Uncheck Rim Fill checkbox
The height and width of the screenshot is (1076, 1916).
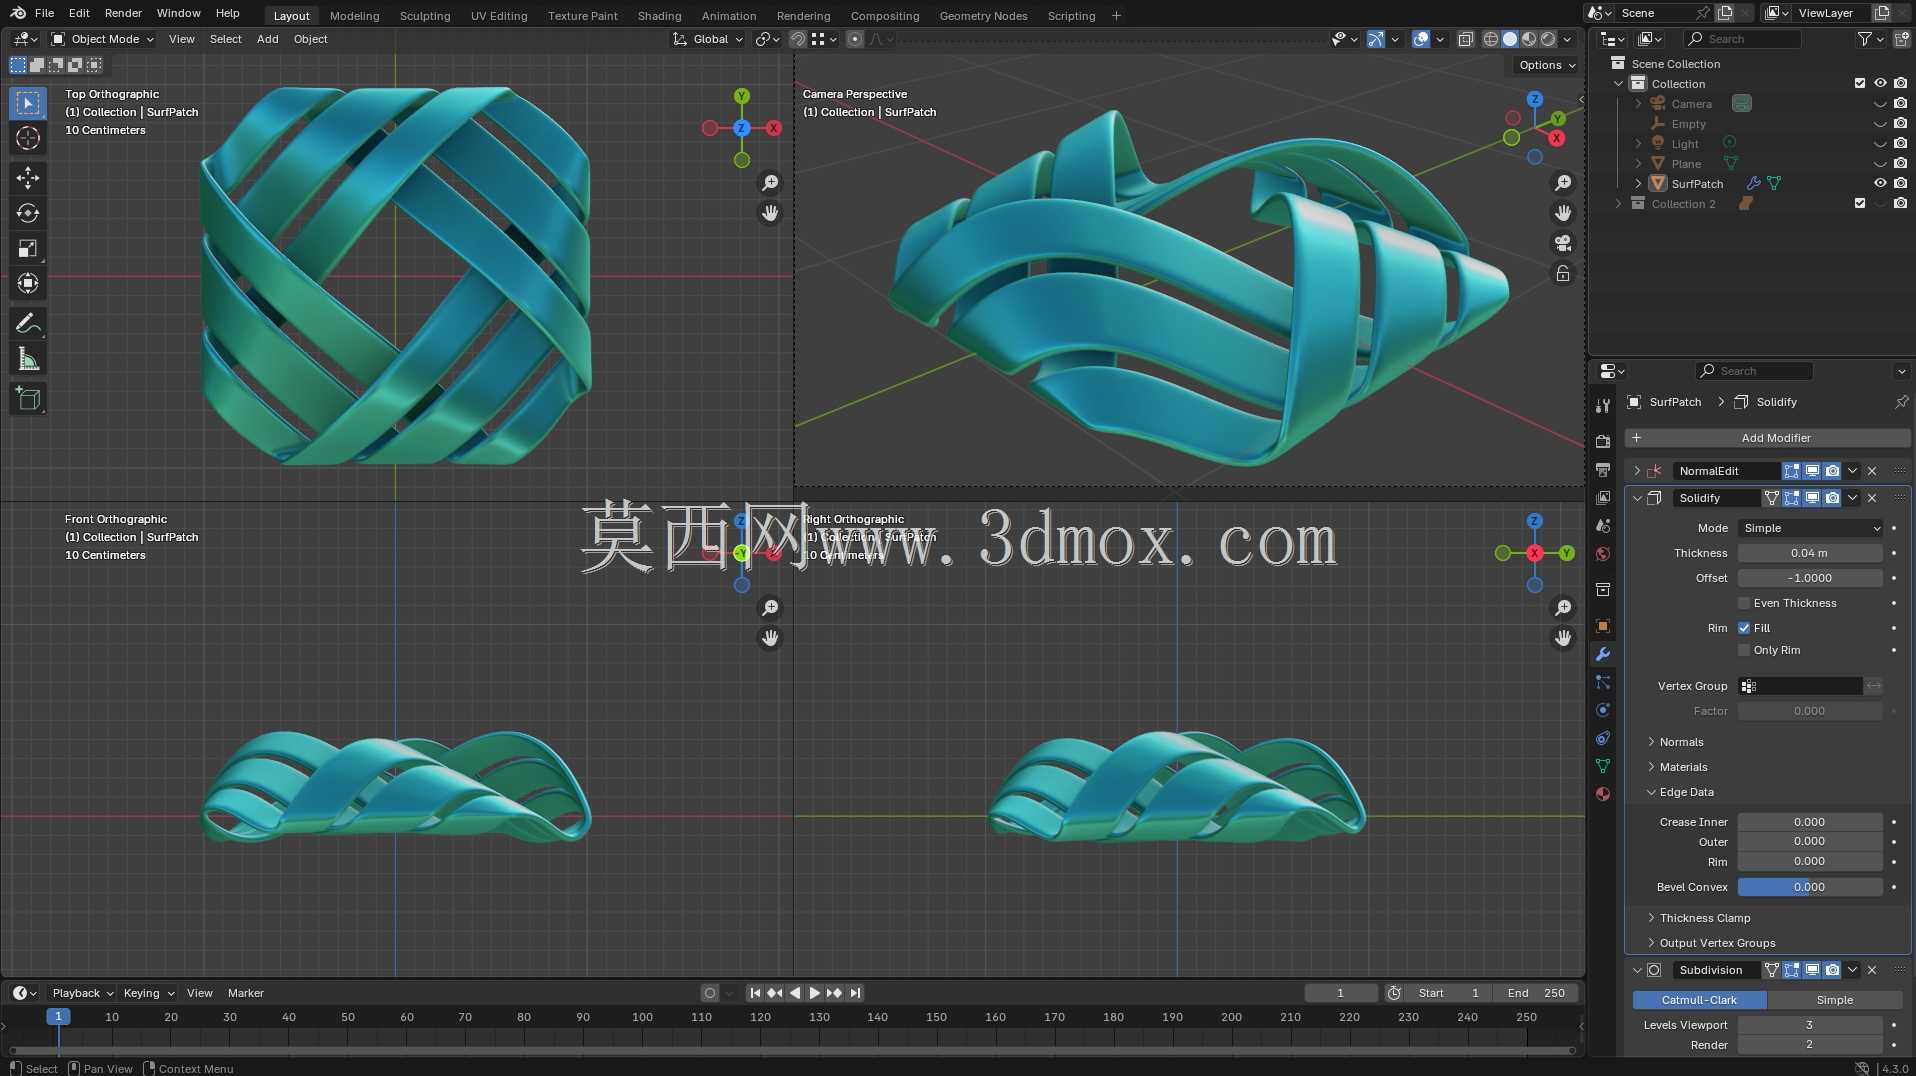coord(1744,628)
